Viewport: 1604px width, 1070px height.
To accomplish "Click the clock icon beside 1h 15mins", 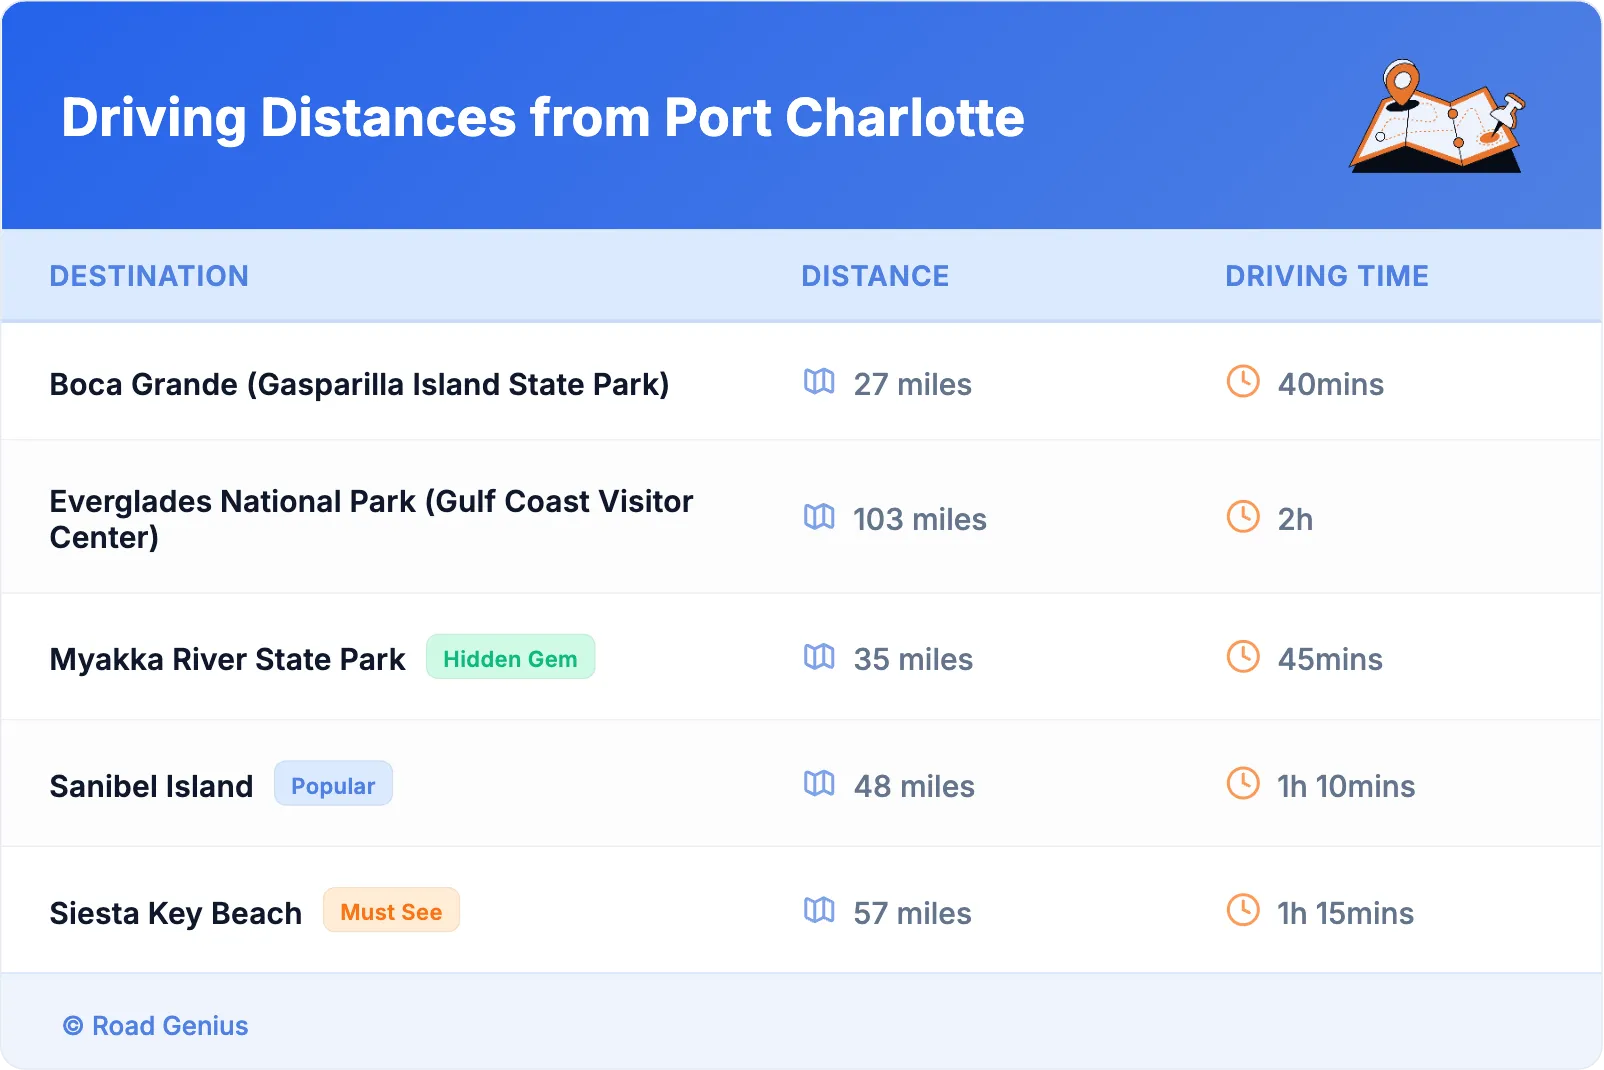I will (1243, 911).
